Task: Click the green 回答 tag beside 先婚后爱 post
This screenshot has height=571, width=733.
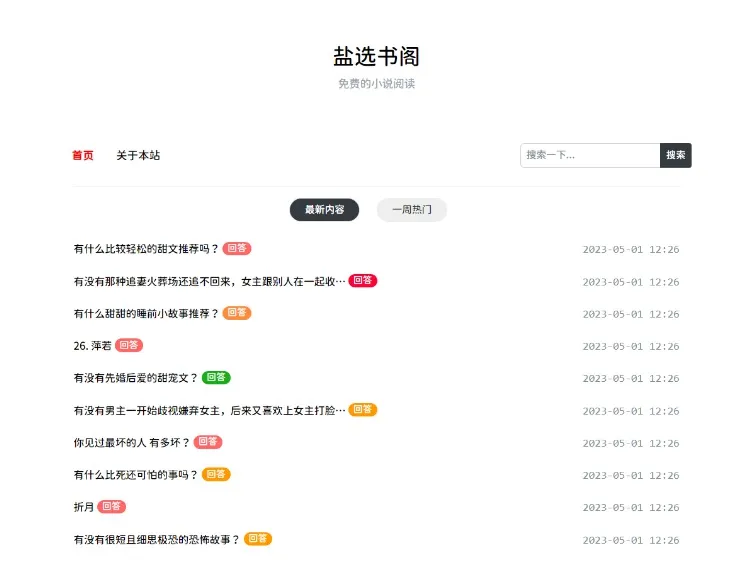Action: pyautogui.click(x=216, y=378)
